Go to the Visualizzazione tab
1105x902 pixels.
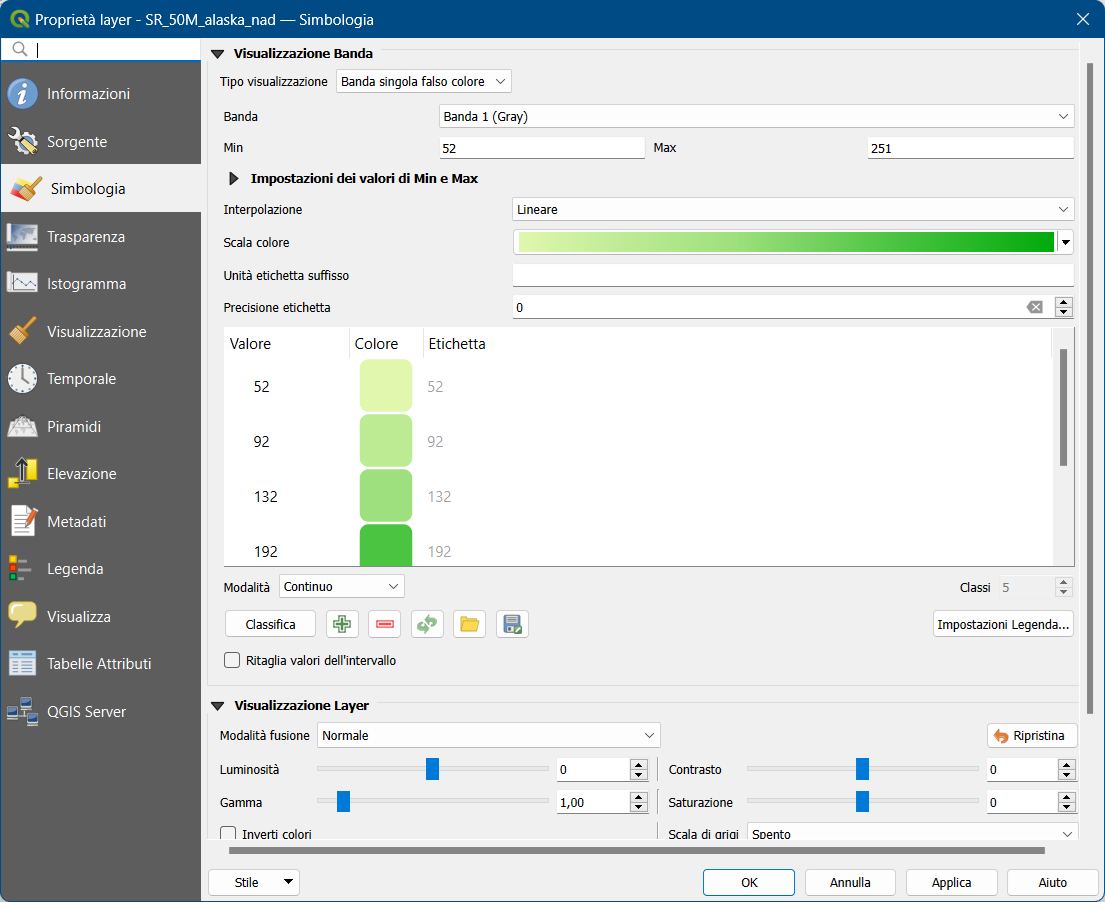[x=101, y=332]
